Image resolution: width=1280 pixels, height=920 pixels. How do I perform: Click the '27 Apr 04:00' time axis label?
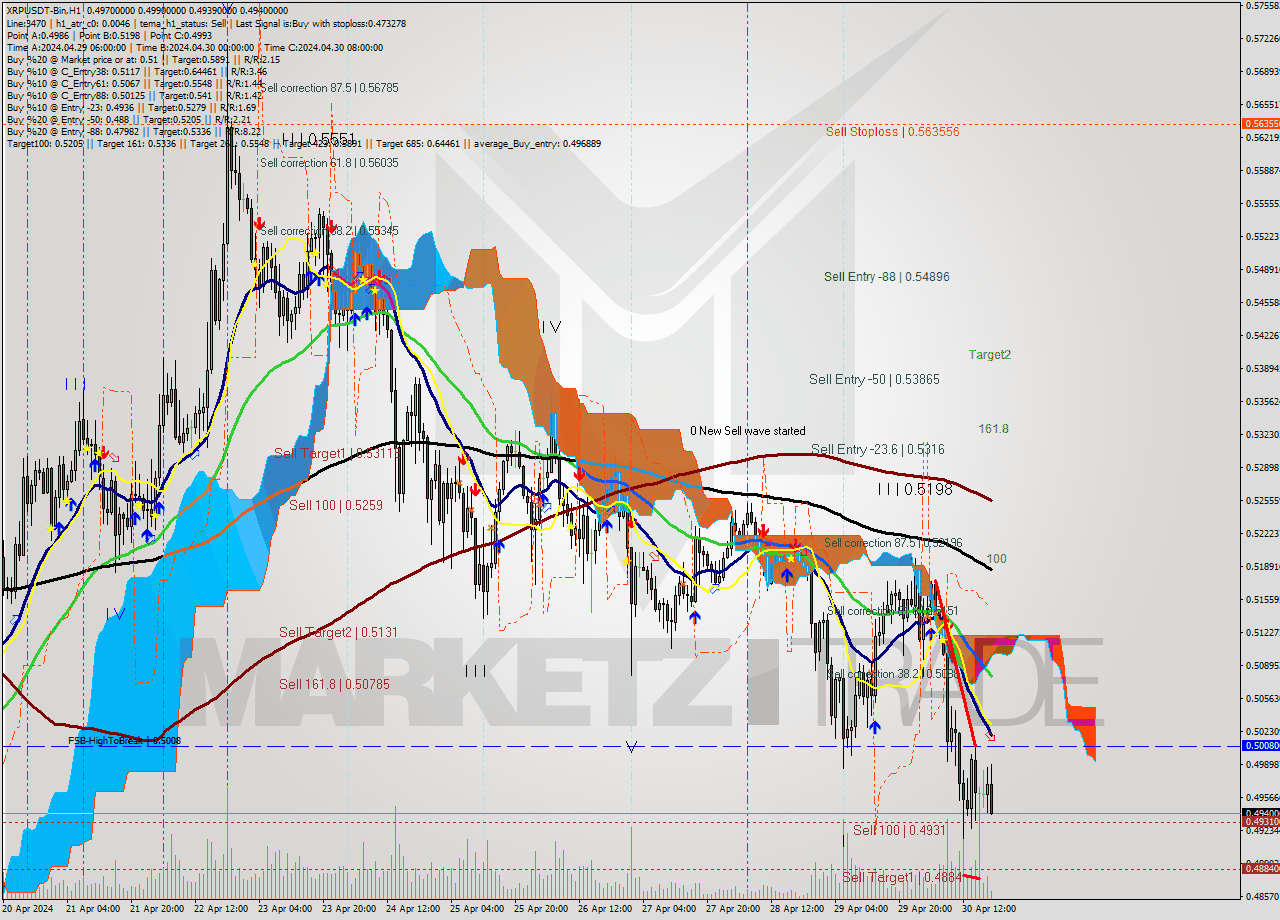coord(669,908)
